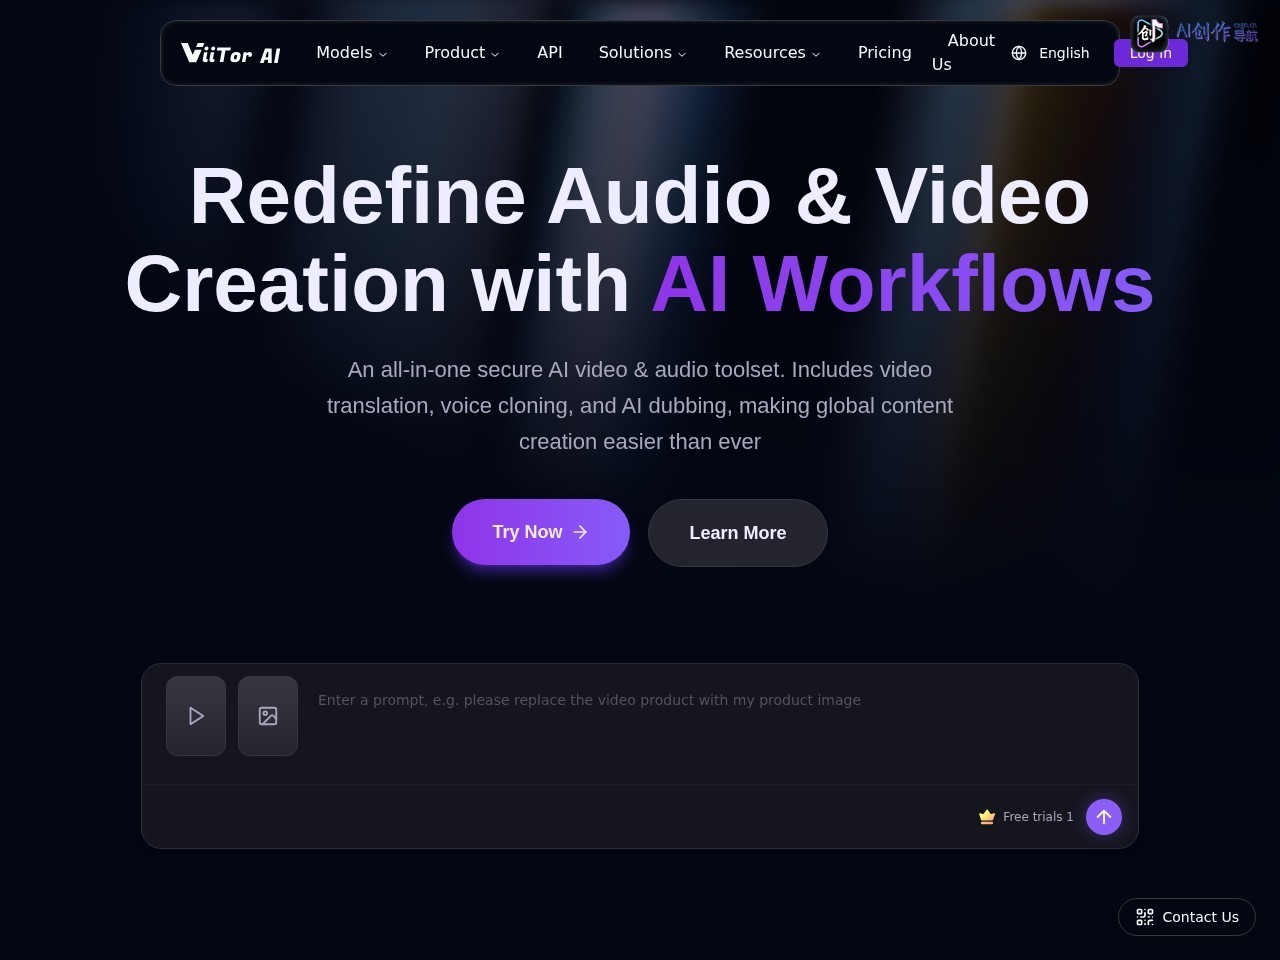Go to the About Us page

[x=963, y=52]
